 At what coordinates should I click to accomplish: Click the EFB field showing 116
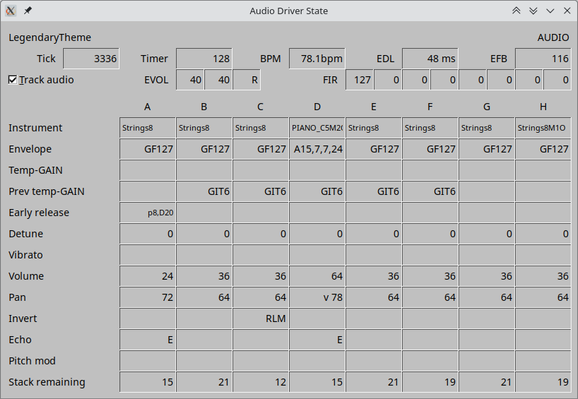click(x=543, y=58)
